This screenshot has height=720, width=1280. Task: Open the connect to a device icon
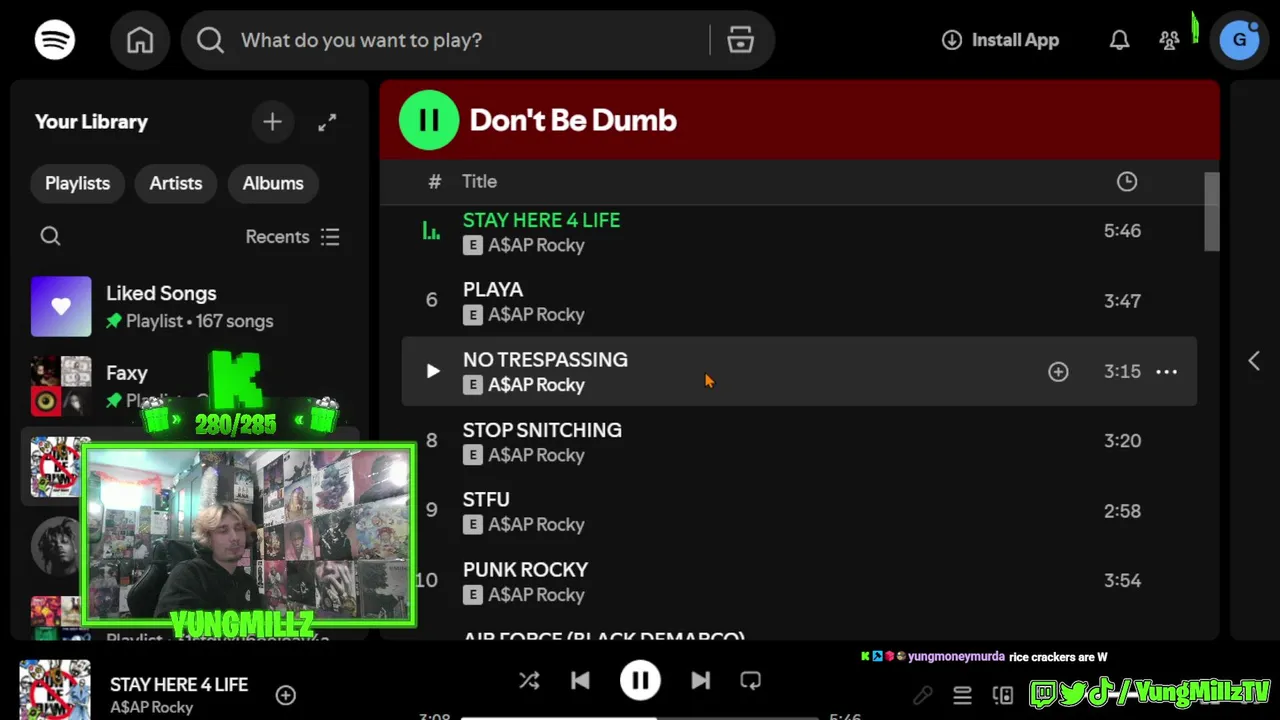(1003, 695)
